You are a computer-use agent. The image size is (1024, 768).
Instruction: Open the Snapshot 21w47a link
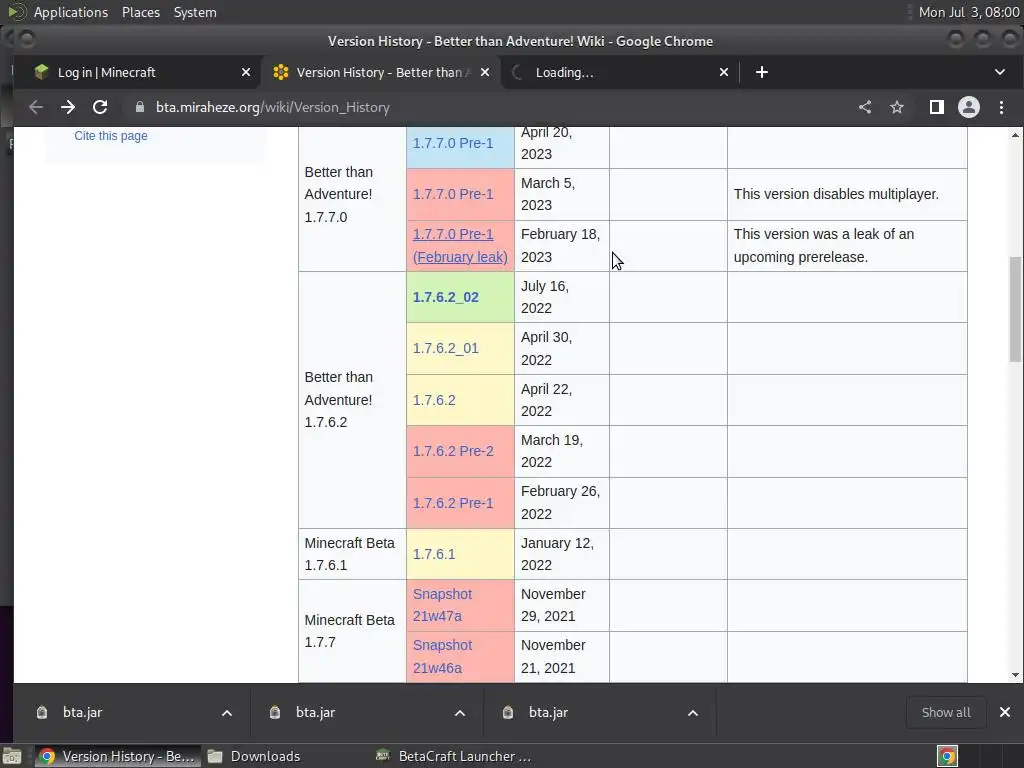tap(442, 605)
